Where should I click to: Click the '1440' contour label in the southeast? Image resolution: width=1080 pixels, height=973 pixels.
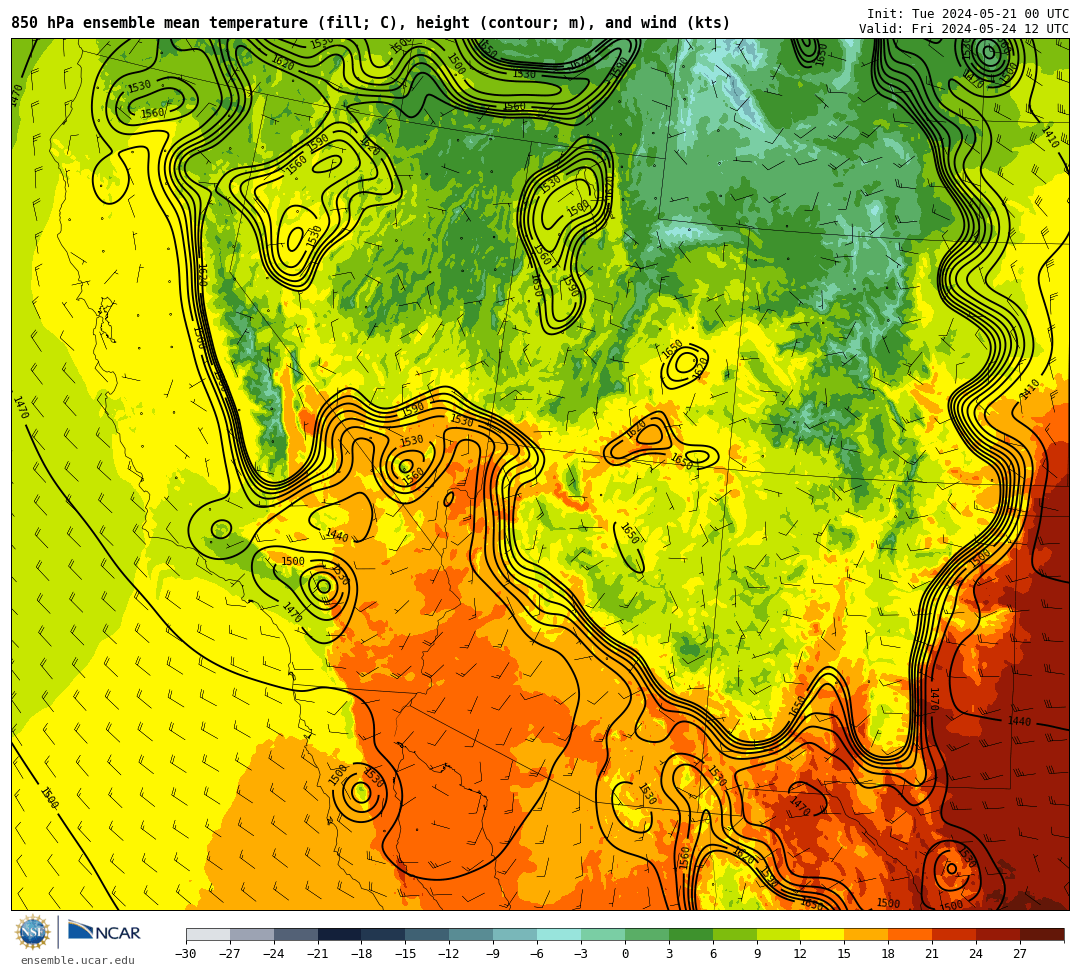pyautogui.click(x=1019, y=721)
